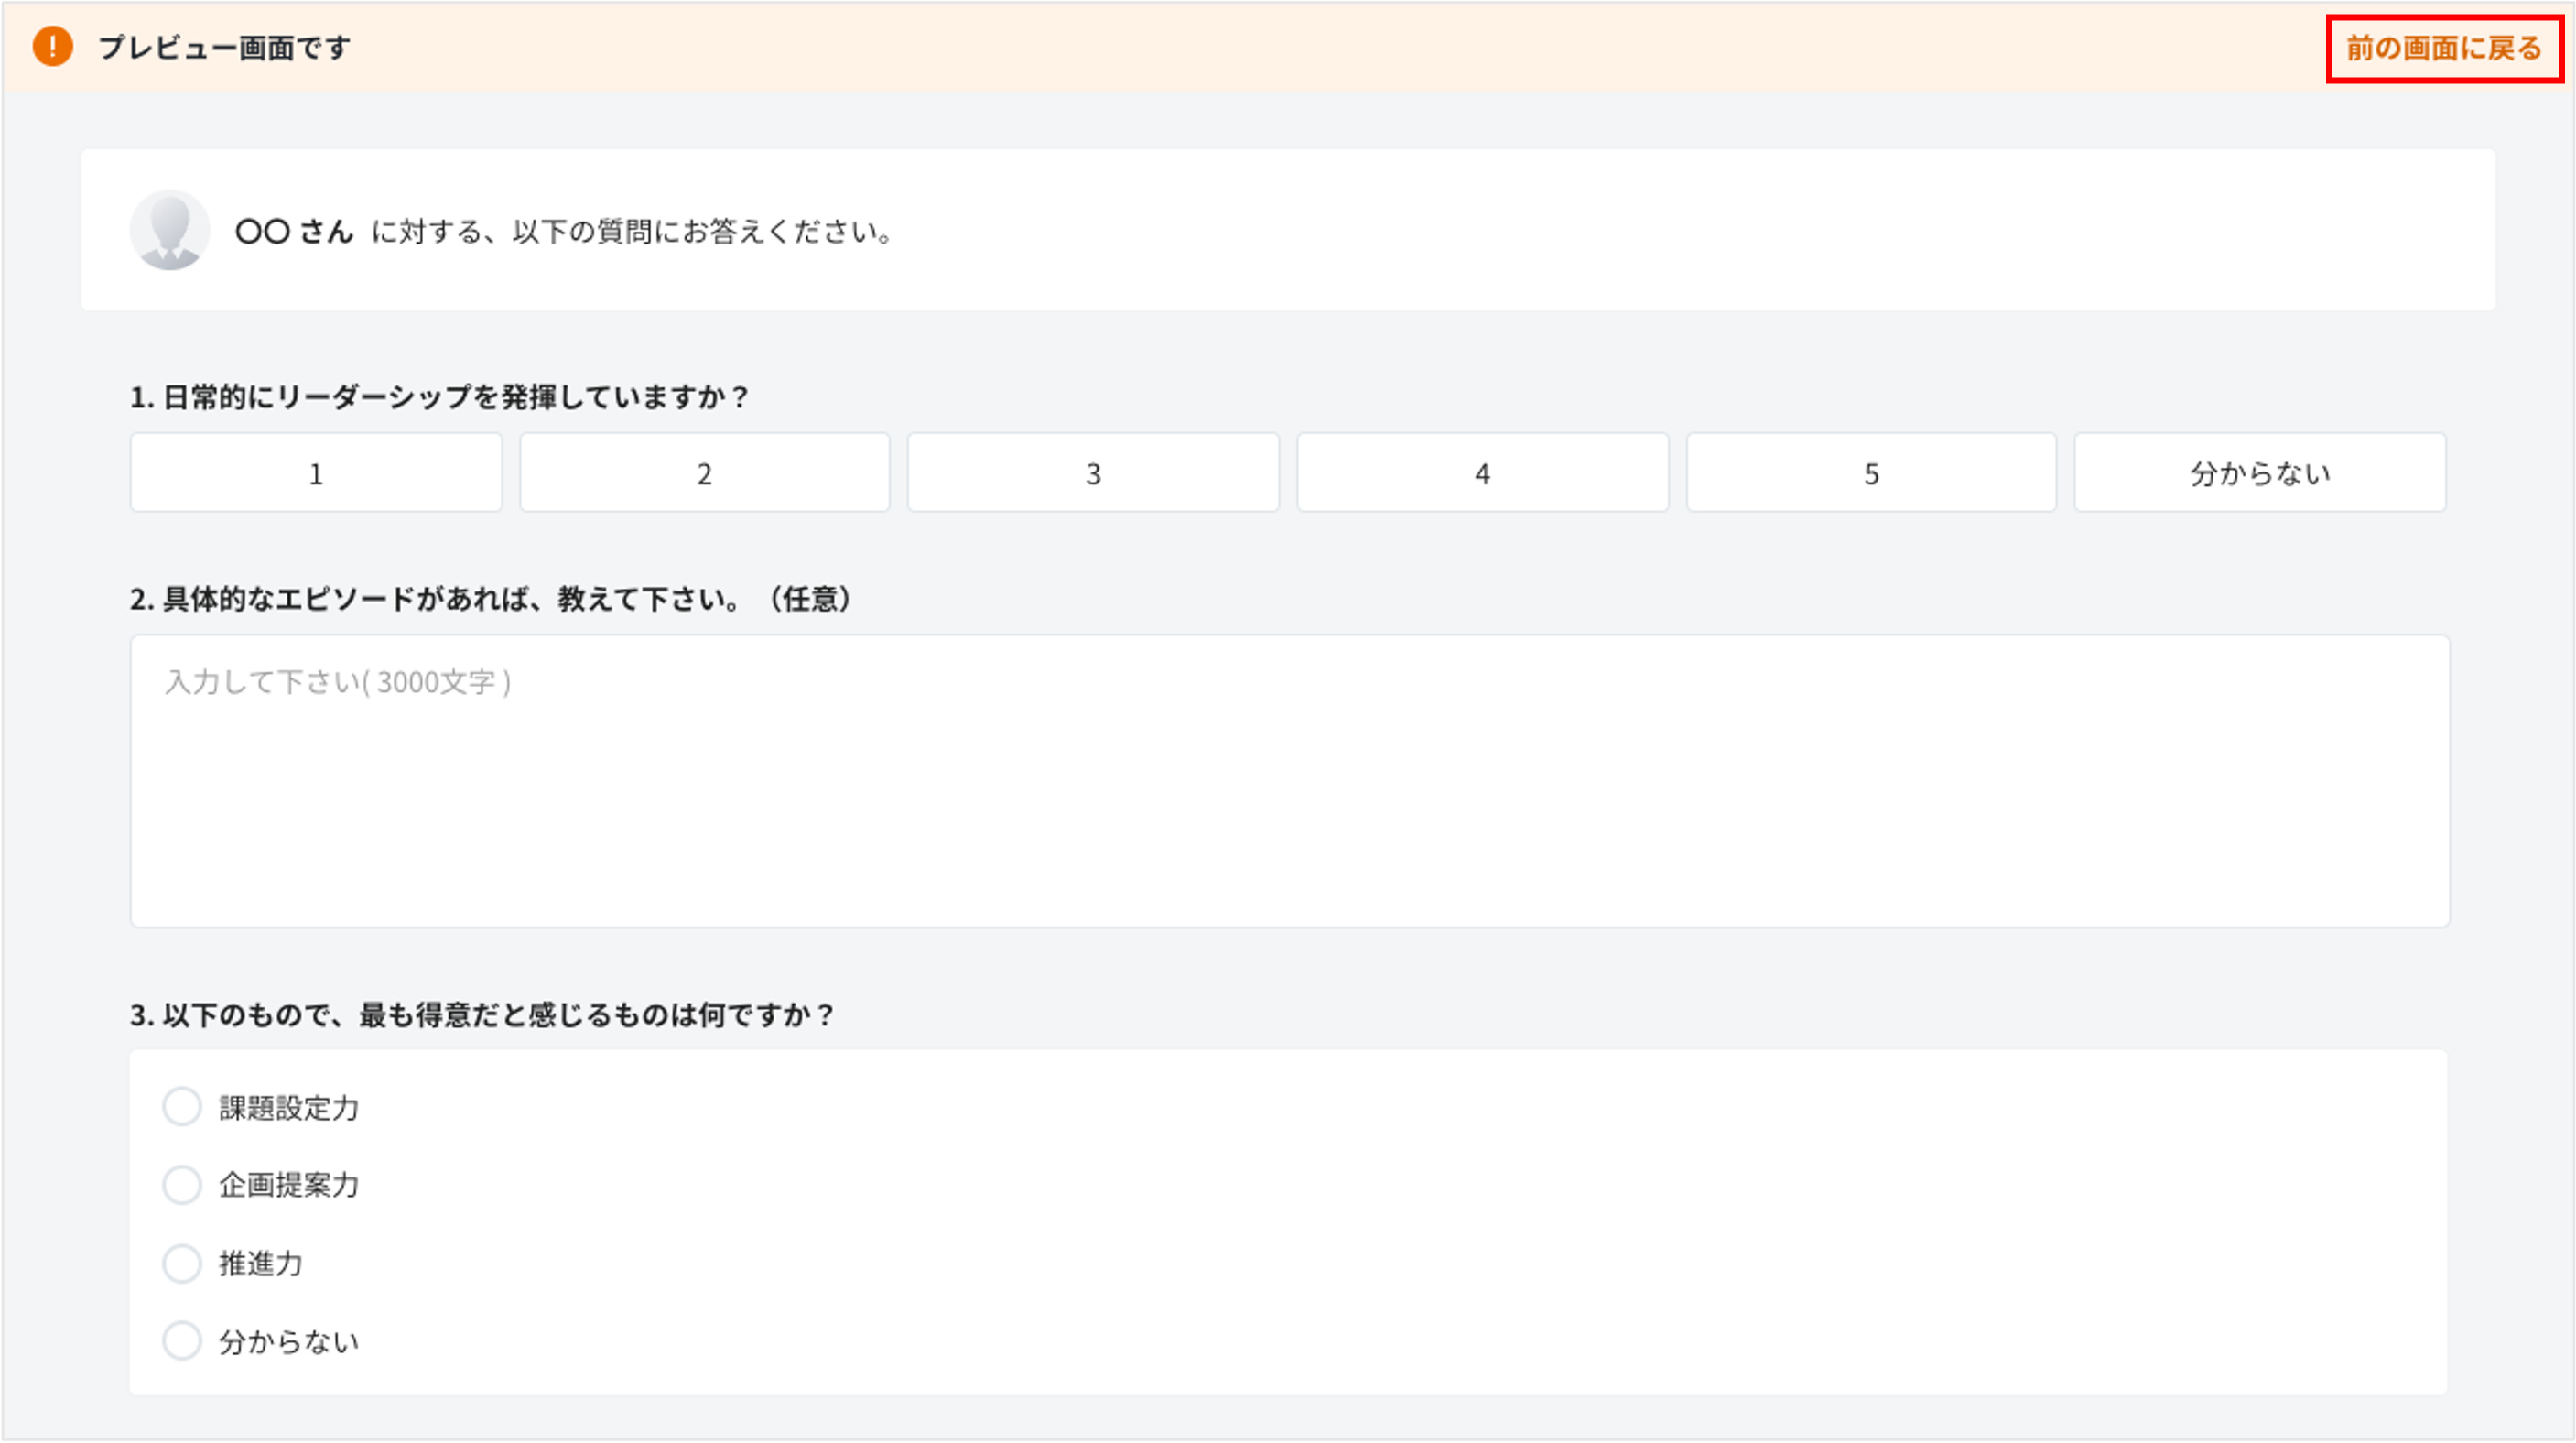Select 課題設定力 radio button
The height and width of the screenshot is (1443, 2576).
click(x=182, y=1107)
